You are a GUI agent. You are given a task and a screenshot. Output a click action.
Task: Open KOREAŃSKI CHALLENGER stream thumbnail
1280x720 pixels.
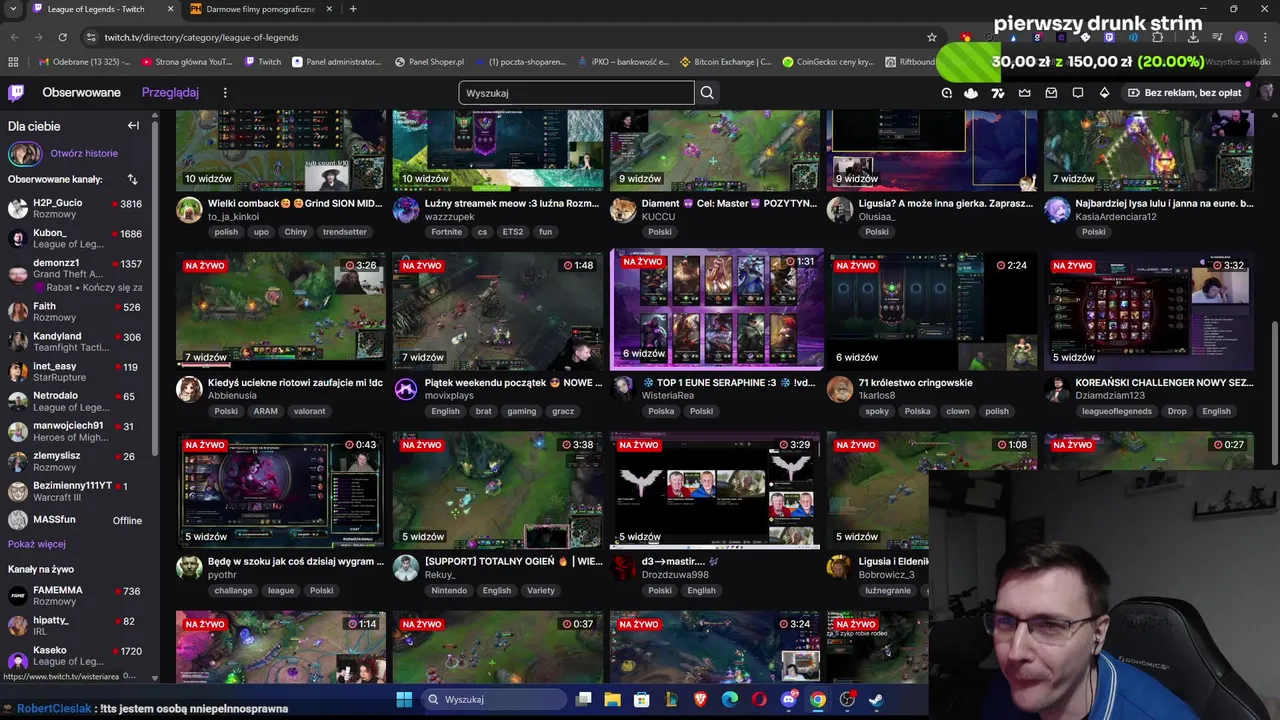pos(1149,311)
